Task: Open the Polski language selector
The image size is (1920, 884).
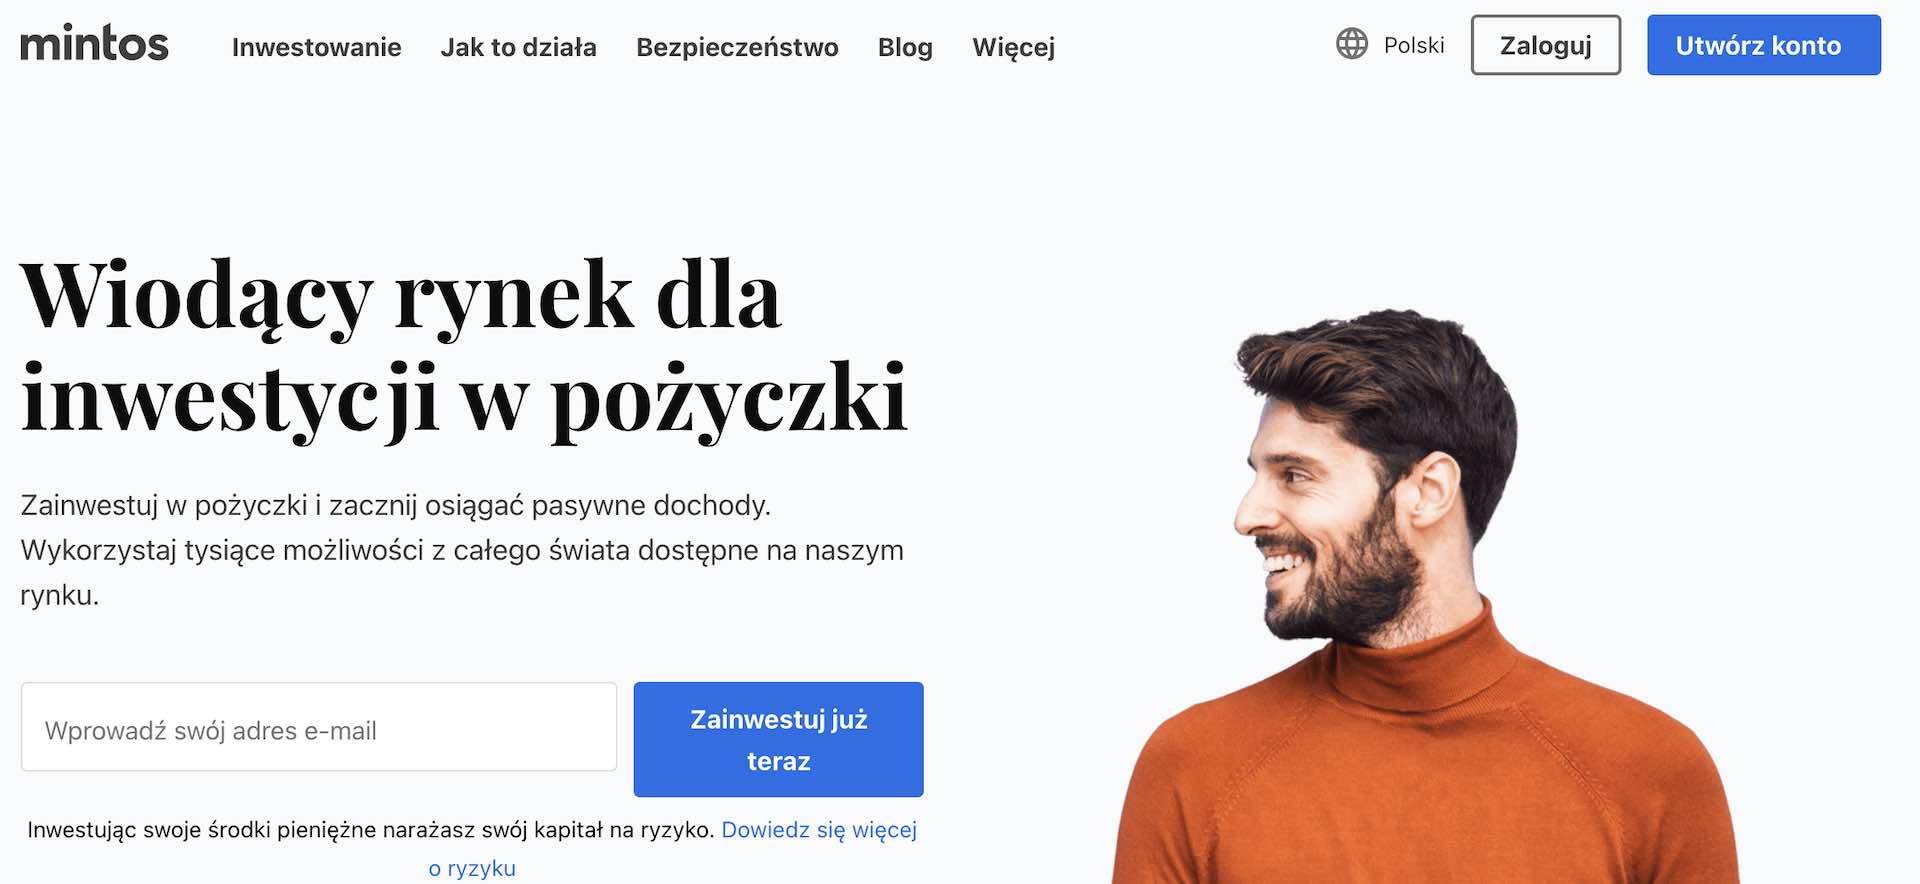Action: 1414,45
